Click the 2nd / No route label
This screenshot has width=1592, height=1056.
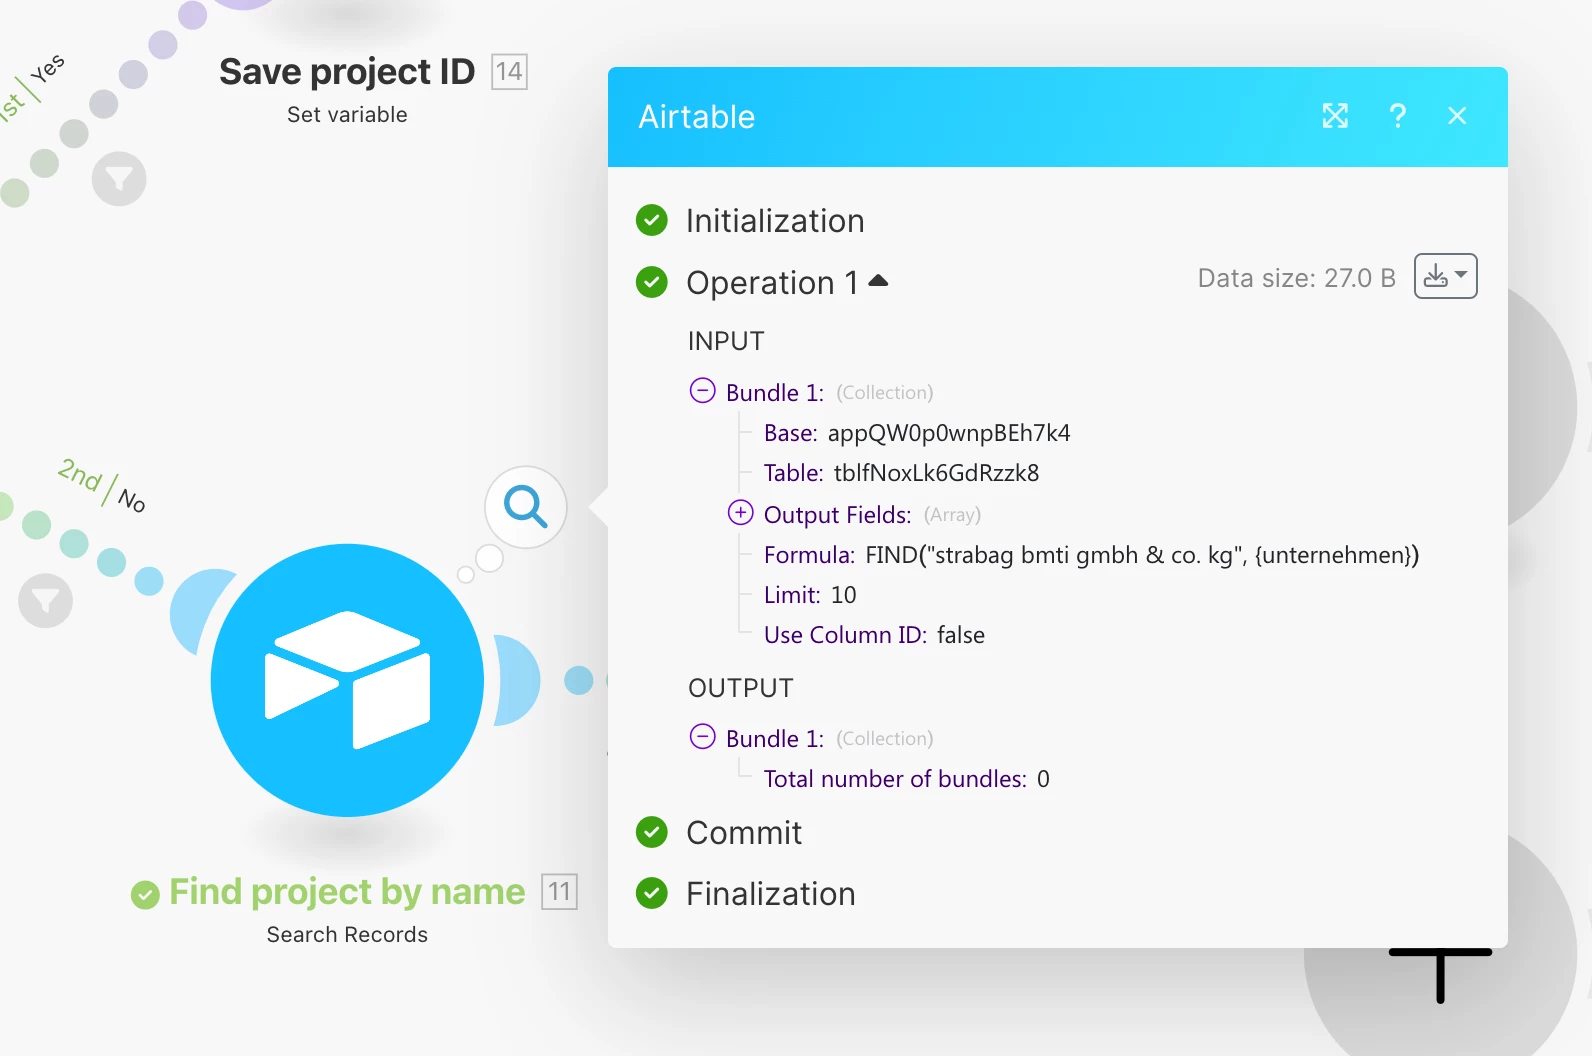click(102, 485)
